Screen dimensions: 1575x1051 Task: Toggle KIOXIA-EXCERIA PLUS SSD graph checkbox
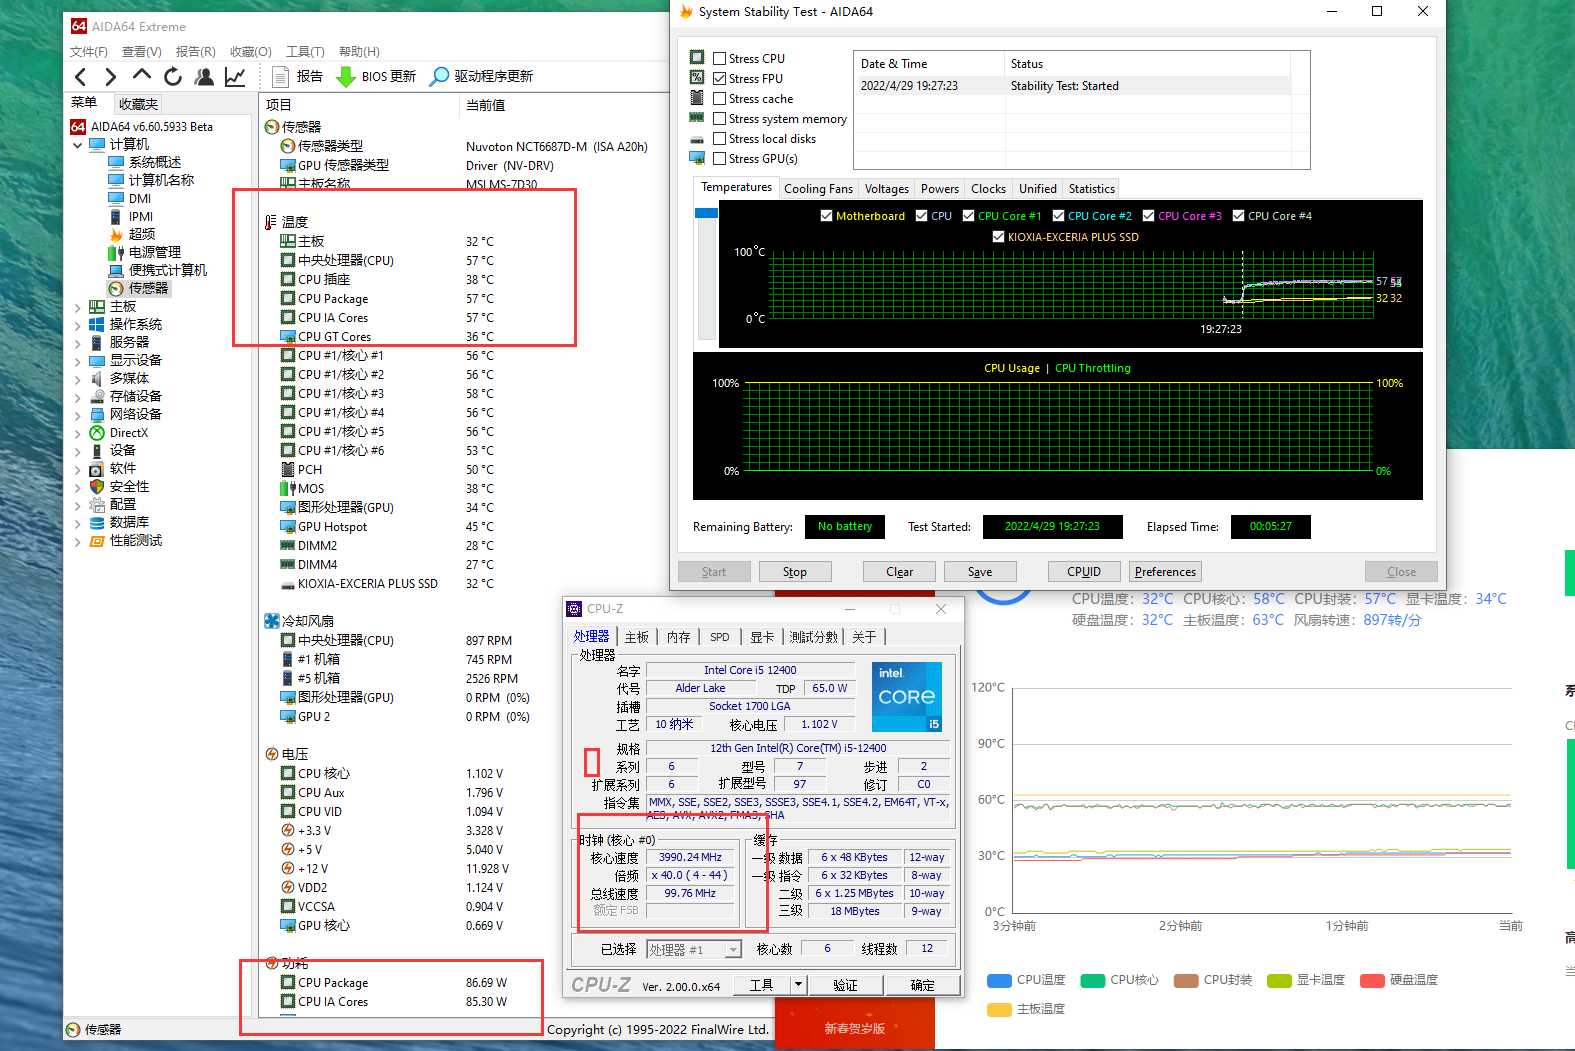click(x=998, y=237)
